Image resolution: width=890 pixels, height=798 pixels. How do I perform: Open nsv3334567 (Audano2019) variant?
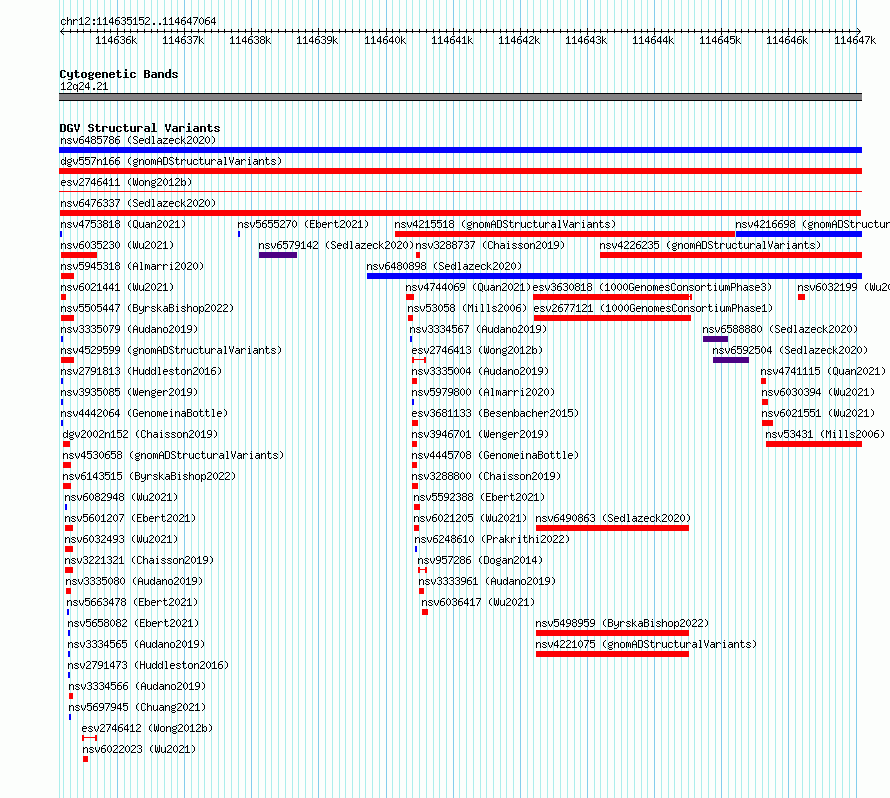(478, 329)
